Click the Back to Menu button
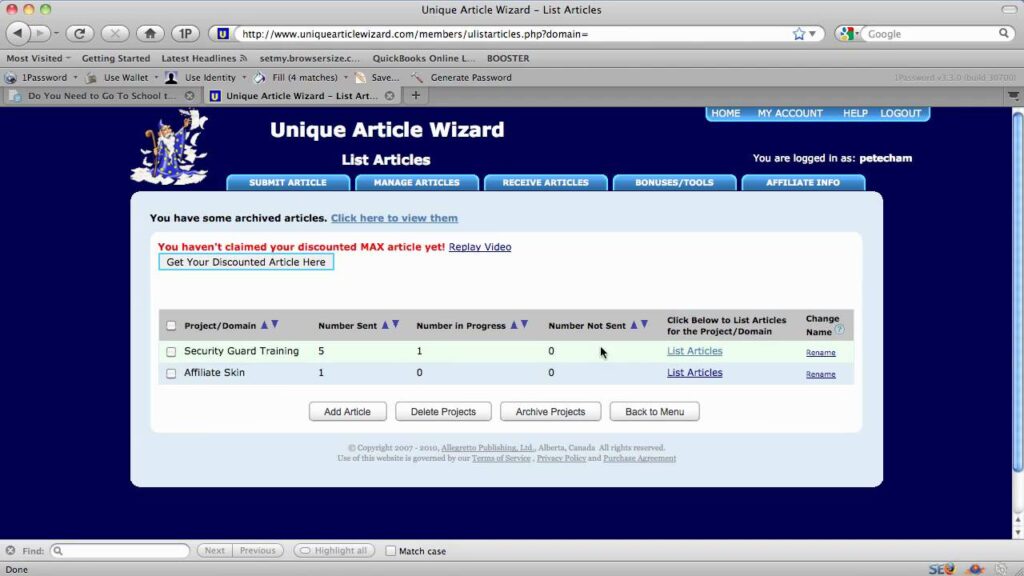 (x=654, y=411)
